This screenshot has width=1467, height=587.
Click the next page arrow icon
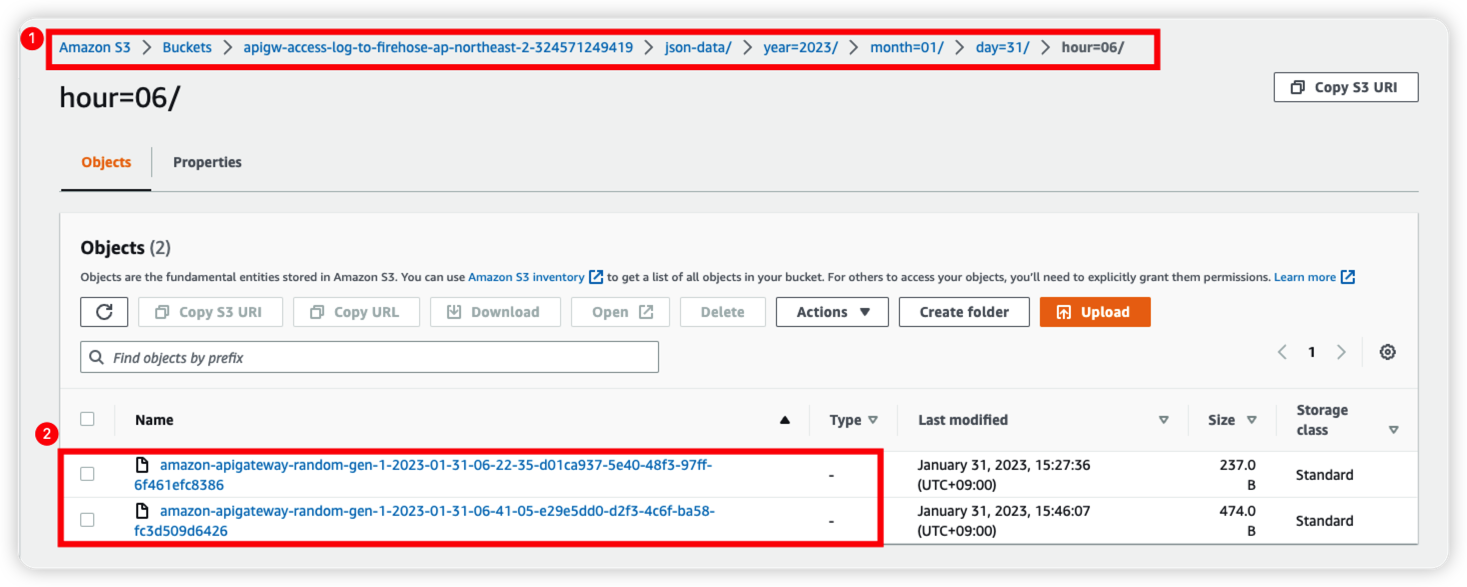pos(1341,352)
